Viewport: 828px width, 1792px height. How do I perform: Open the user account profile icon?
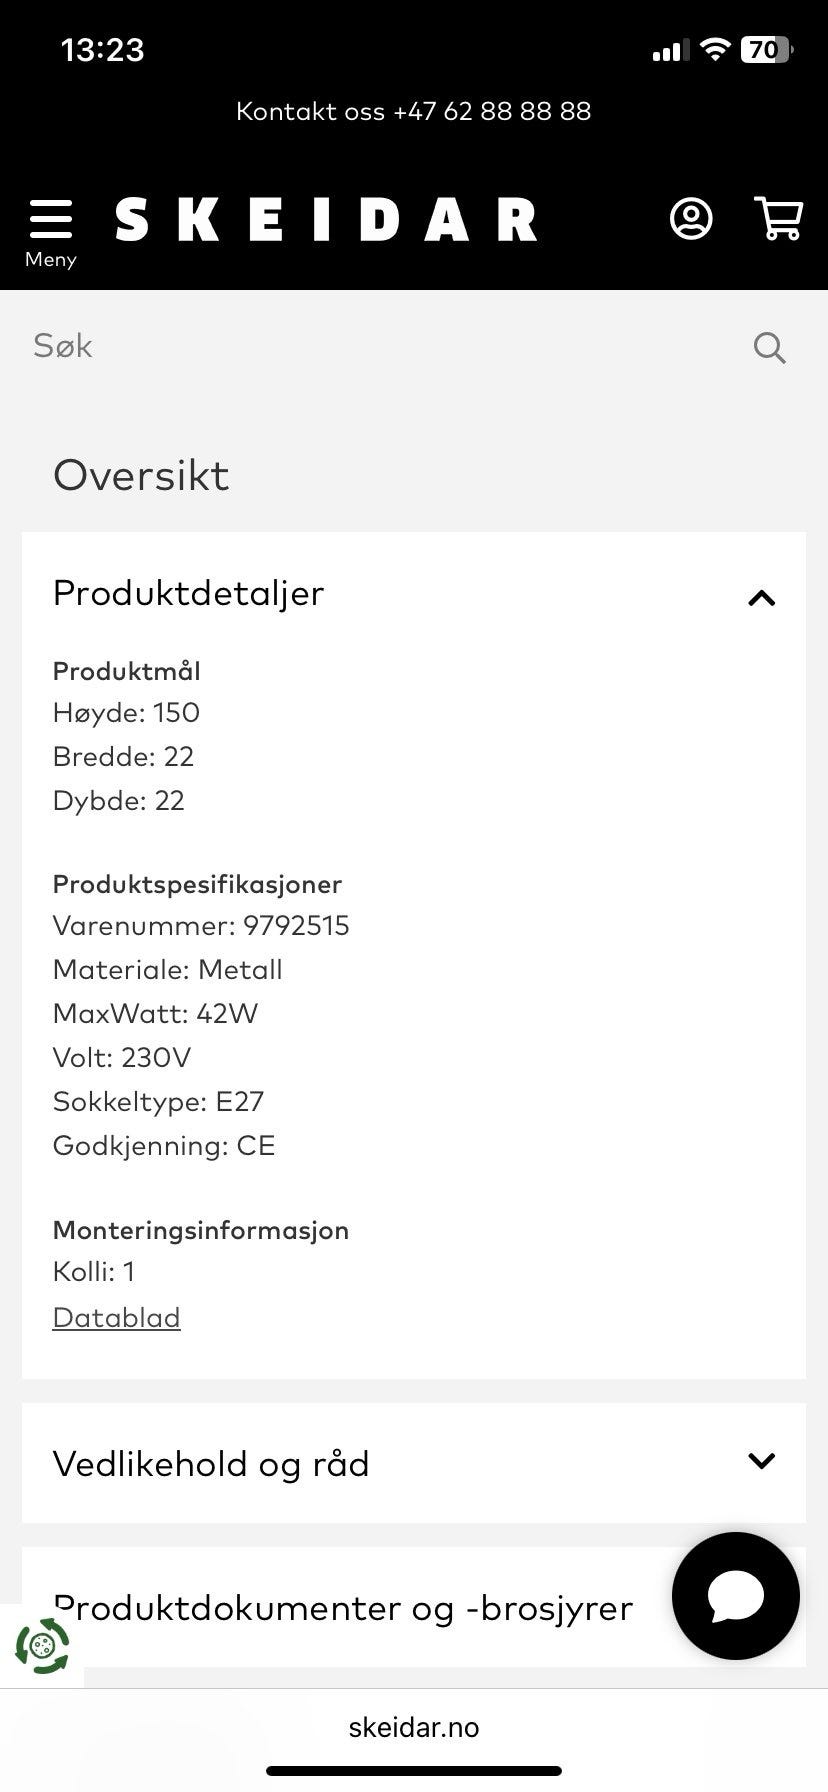click(690, 219)
